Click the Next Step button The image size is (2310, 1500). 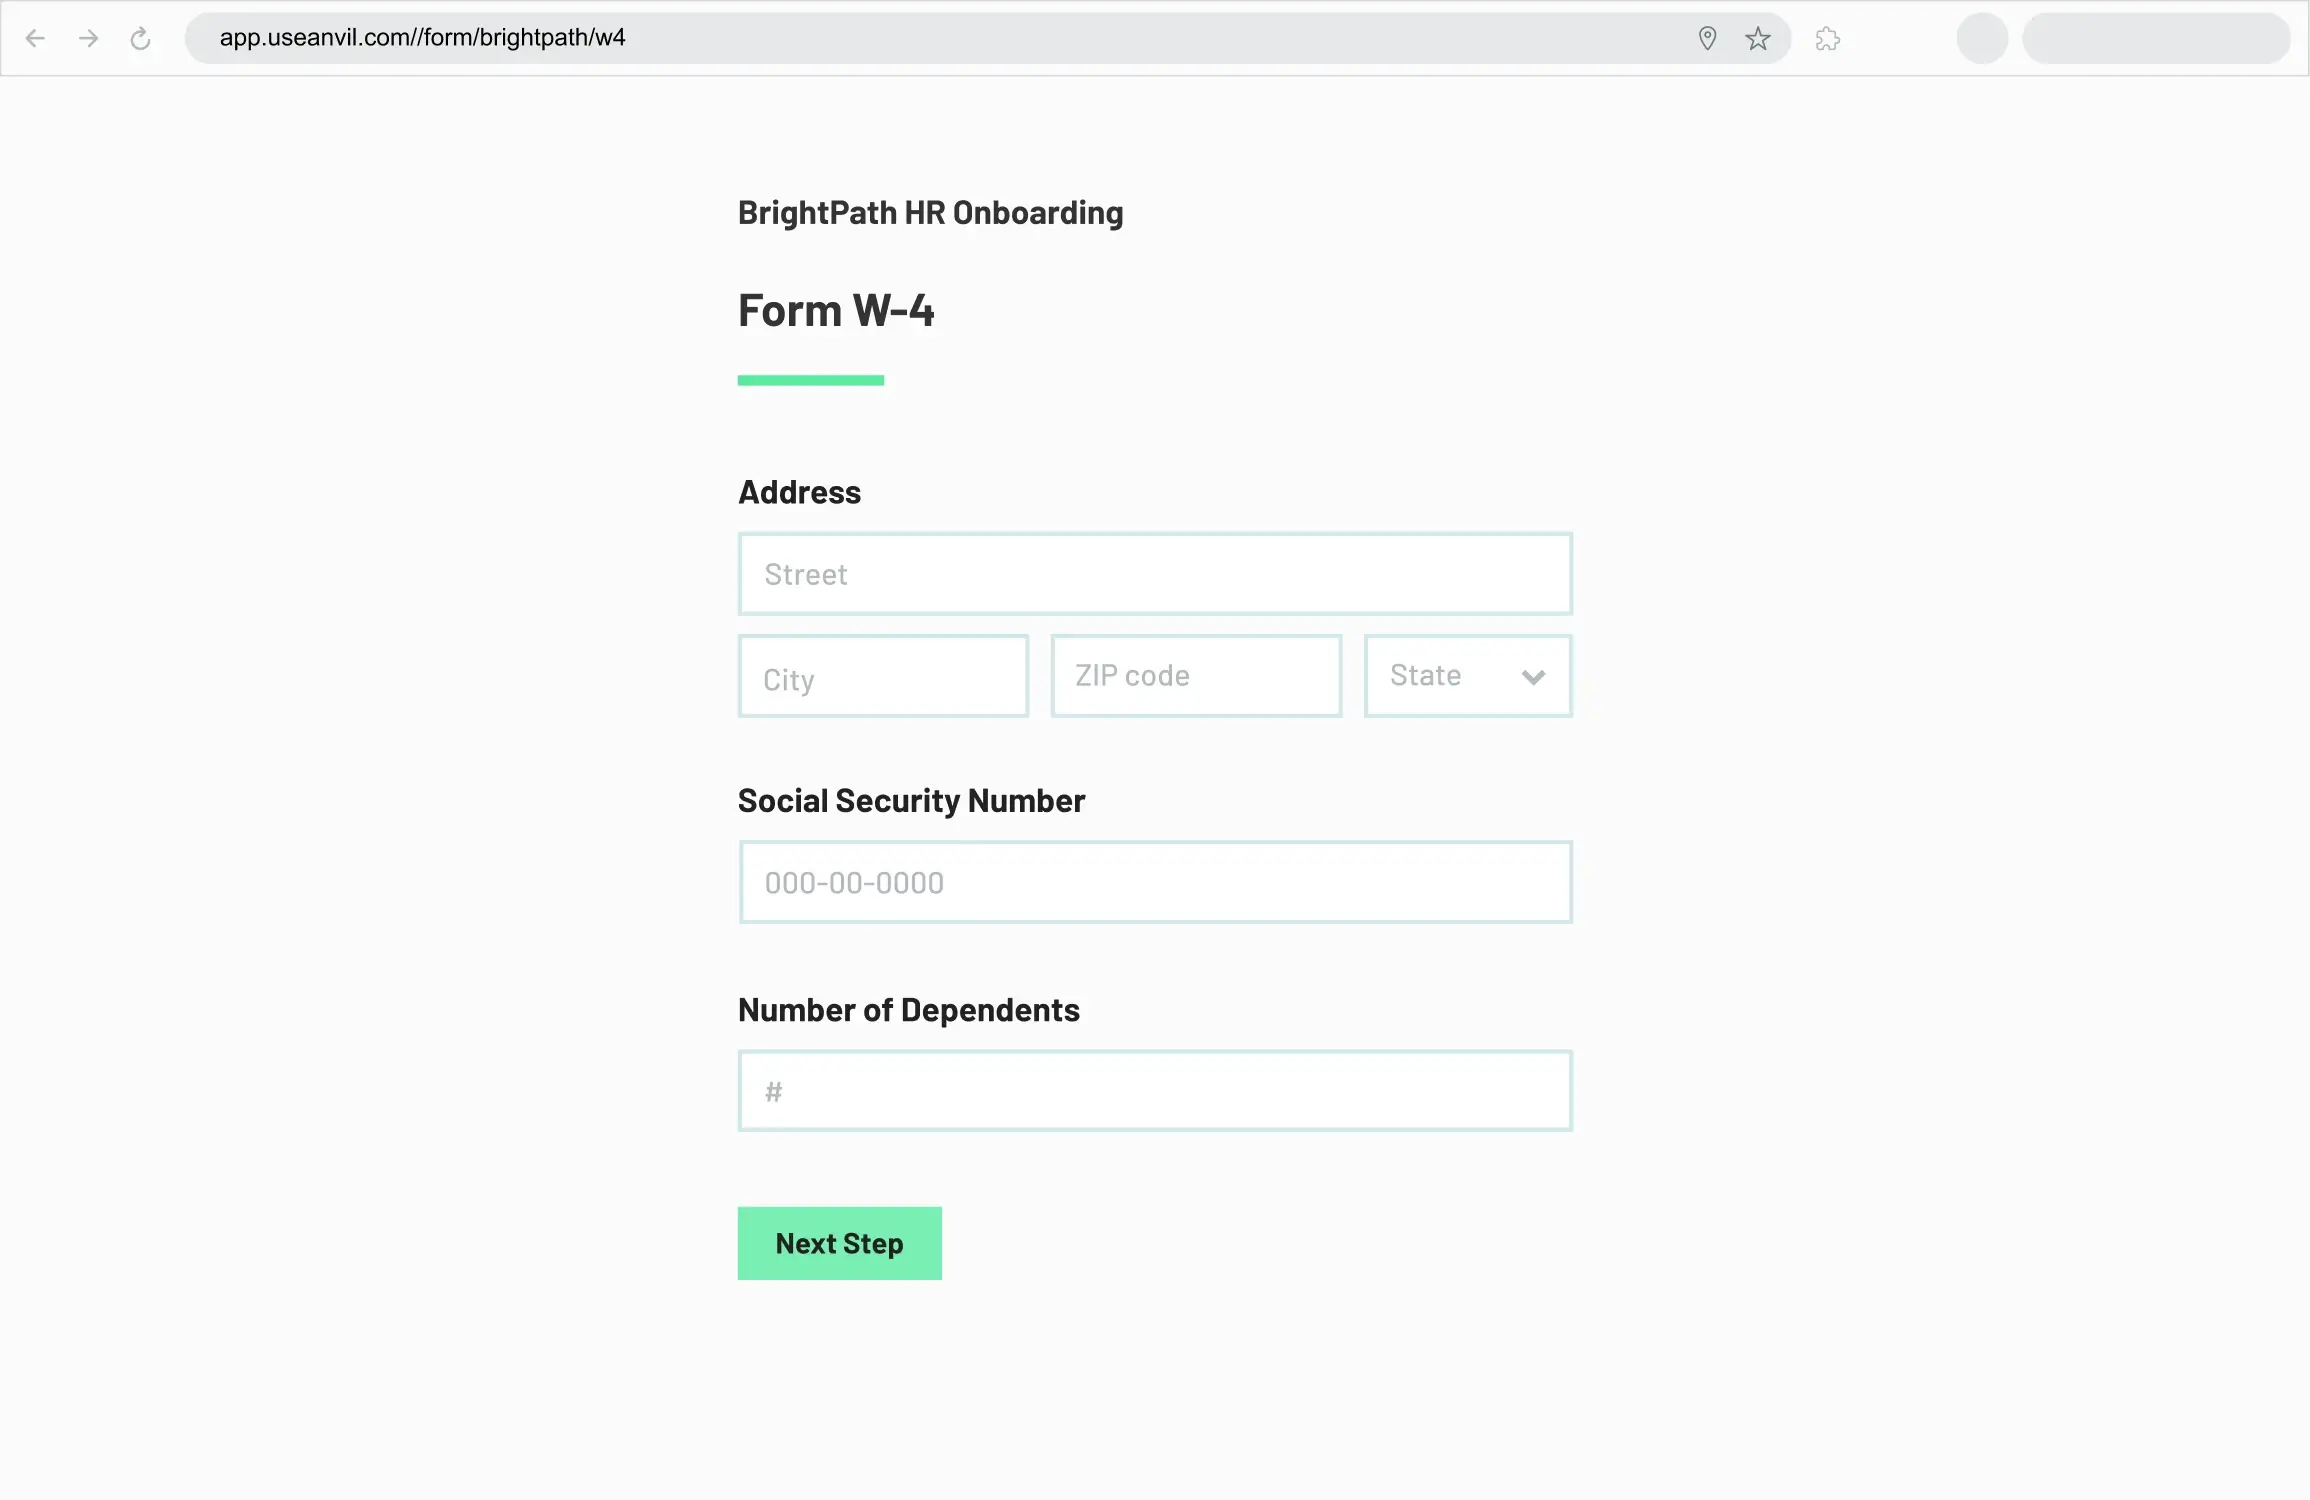click(838, 1242)
